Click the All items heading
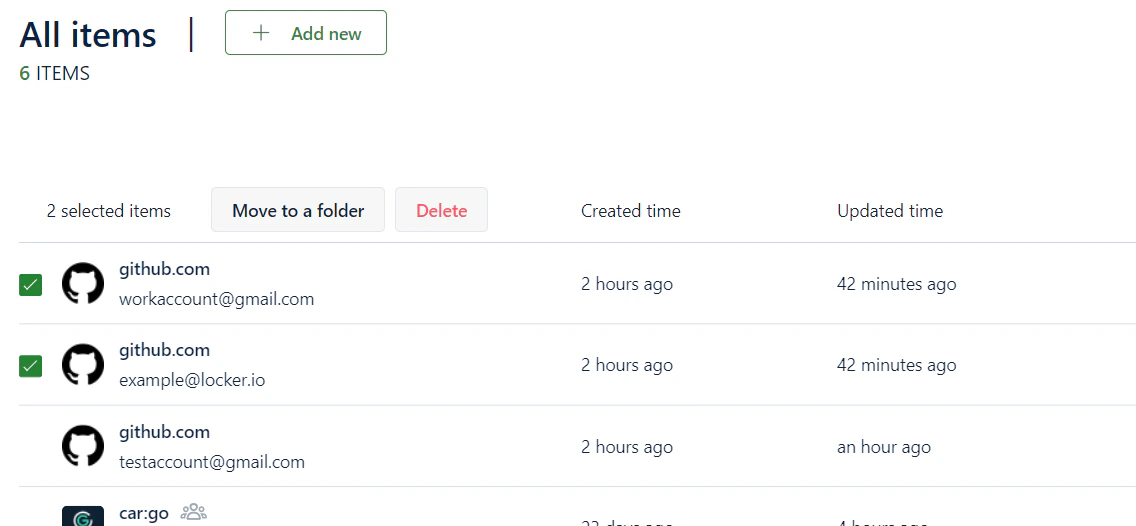Viewport: 1136px width, 526px height. click(x=88, y=35)
